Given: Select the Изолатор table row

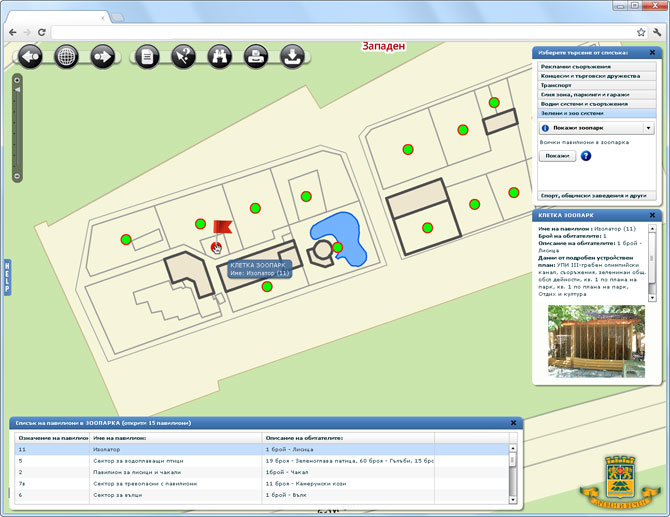Looking at the screenshot, I should (x=262, y=449).
